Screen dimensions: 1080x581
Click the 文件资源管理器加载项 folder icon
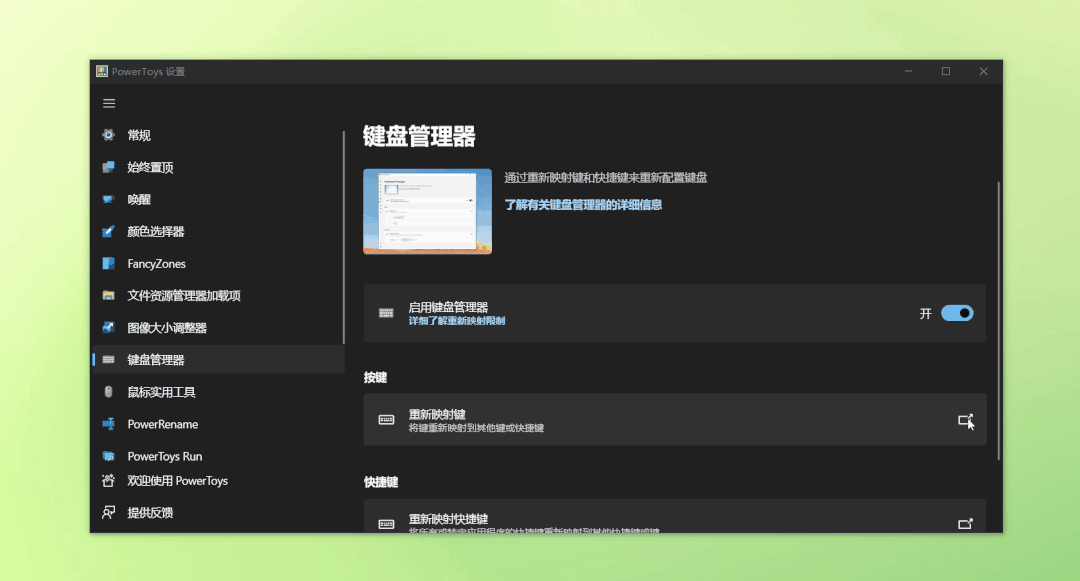click(x=108, y=295)
